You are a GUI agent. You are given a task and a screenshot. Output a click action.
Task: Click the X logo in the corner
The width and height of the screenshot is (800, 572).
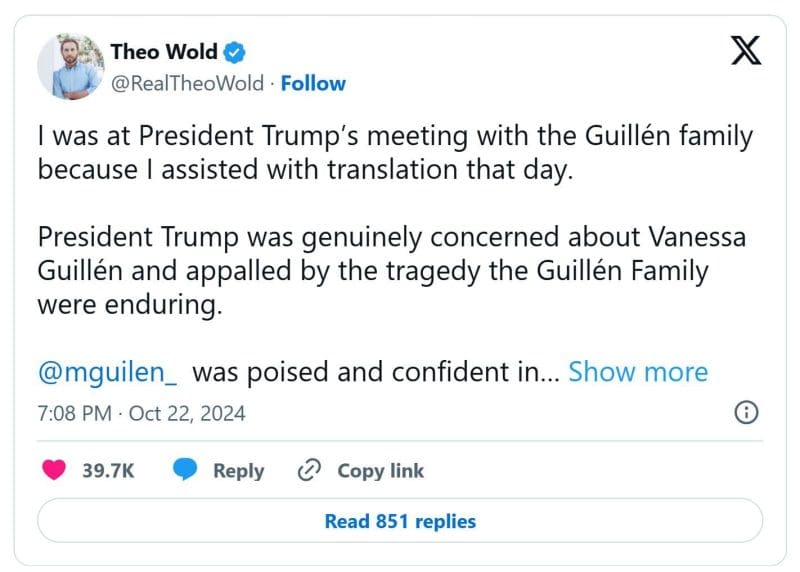[745, 52]
